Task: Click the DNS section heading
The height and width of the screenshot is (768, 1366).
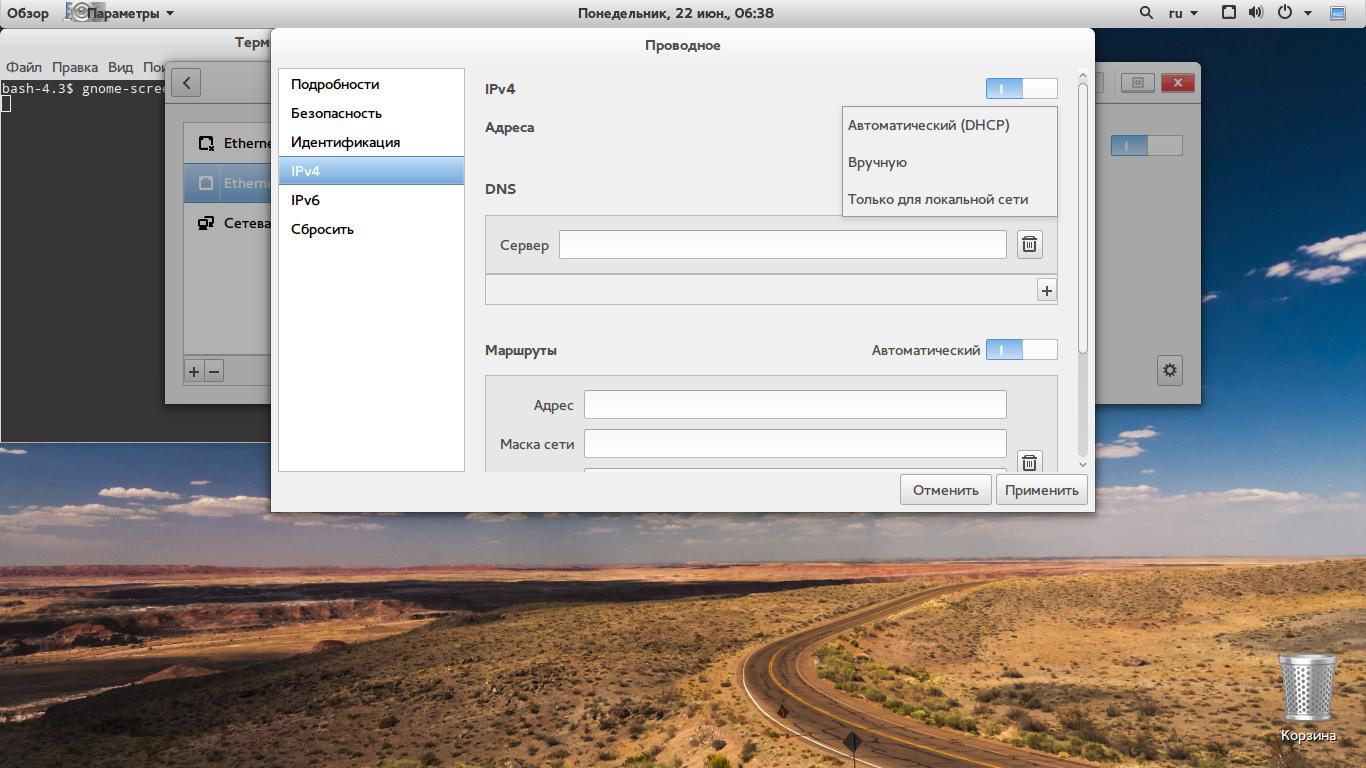Action: coord(500,189)
